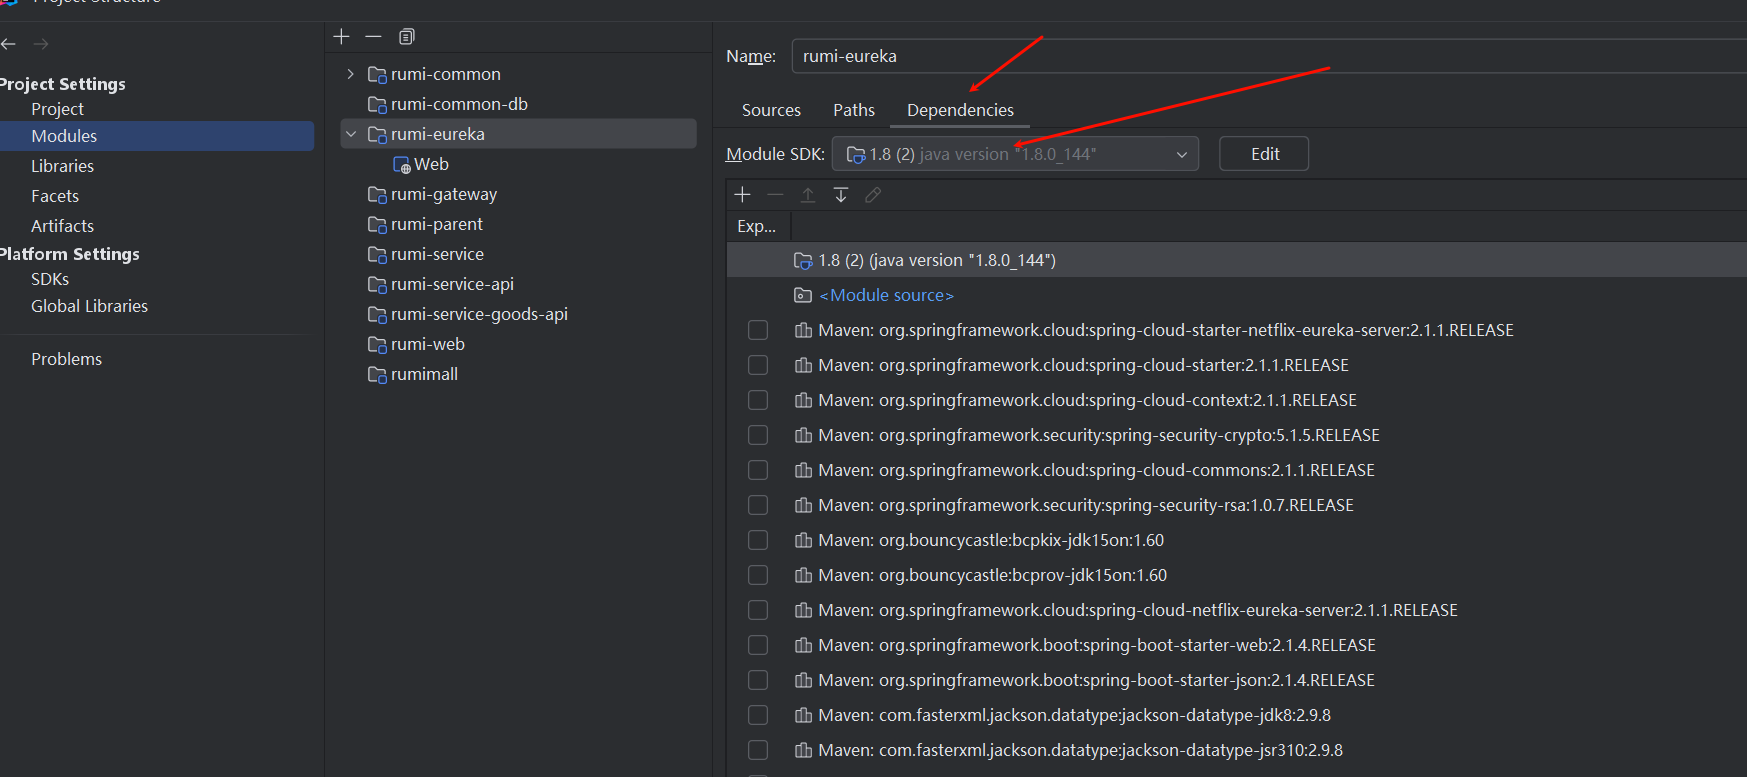Click the Exp... column header

point(757,227)
